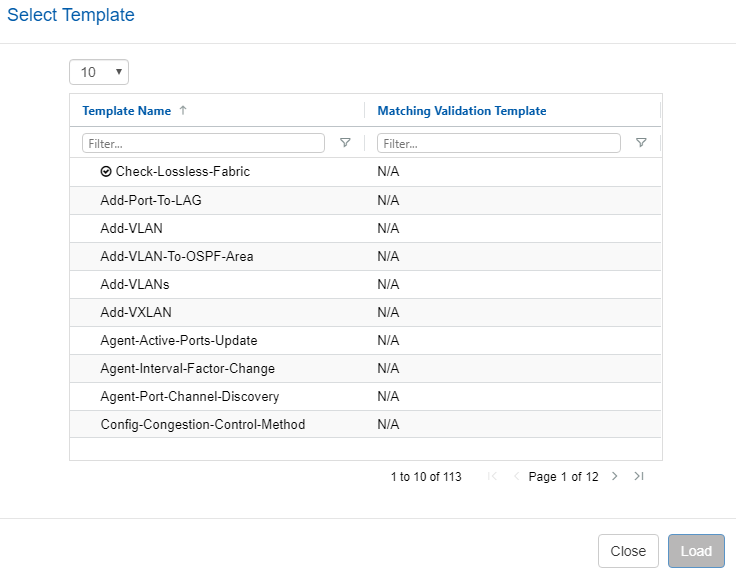The image size is (736, 580).
Task: Sort by the Template Name column header
Action: click(x=127, y=111)
